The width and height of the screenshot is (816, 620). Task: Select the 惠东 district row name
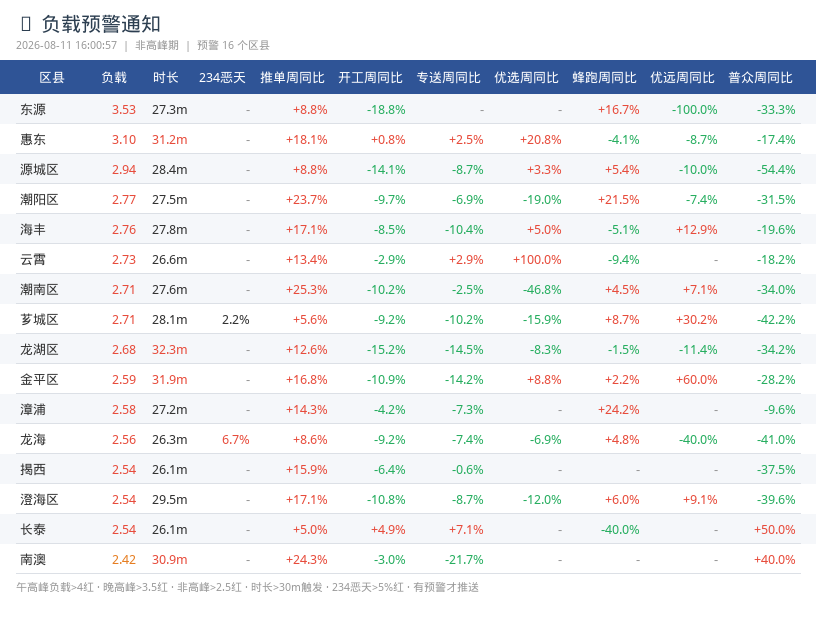[33, 140]
